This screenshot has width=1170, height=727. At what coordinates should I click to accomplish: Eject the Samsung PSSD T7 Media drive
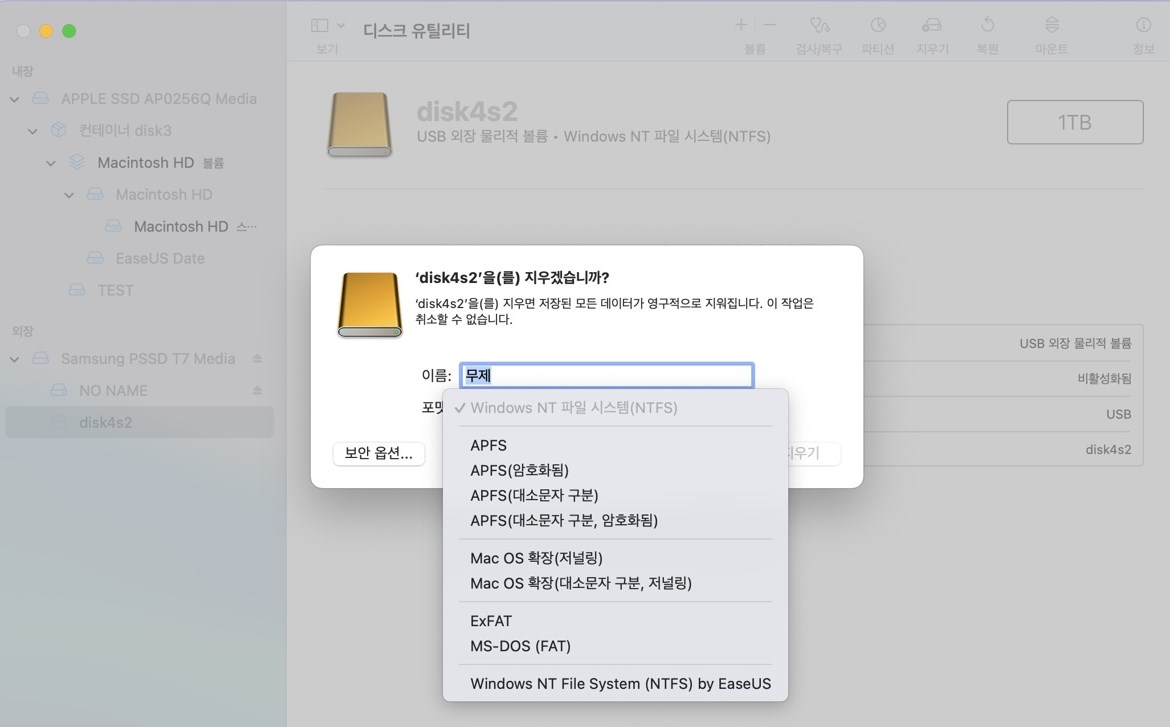(x=257, y=358)
